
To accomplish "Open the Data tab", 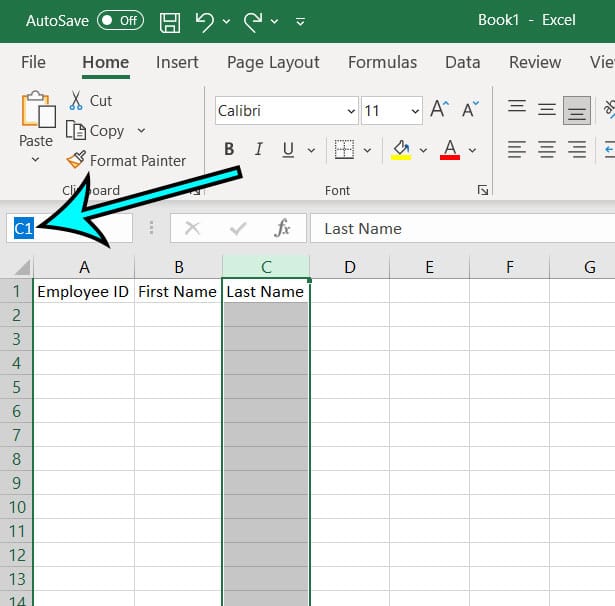I will 463,62.
